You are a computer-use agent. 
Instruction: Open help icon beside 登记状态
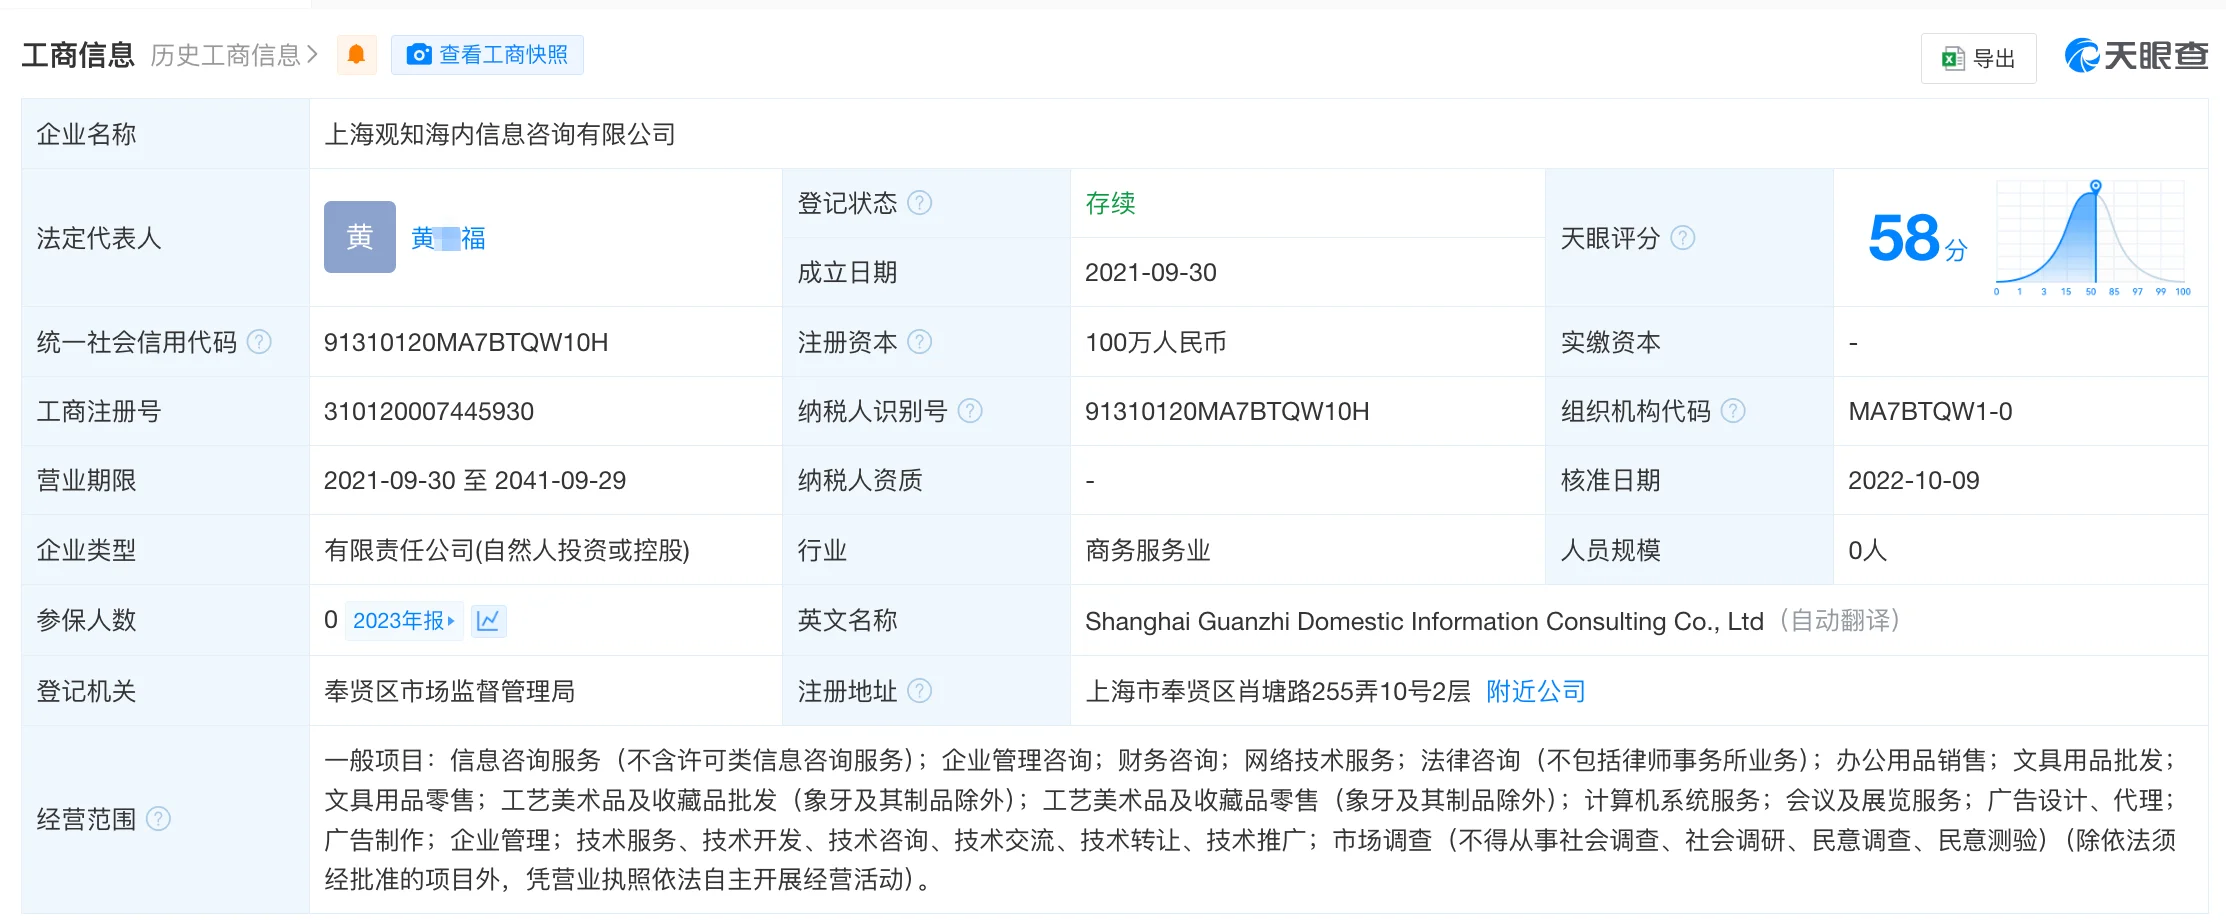point(919,203)
